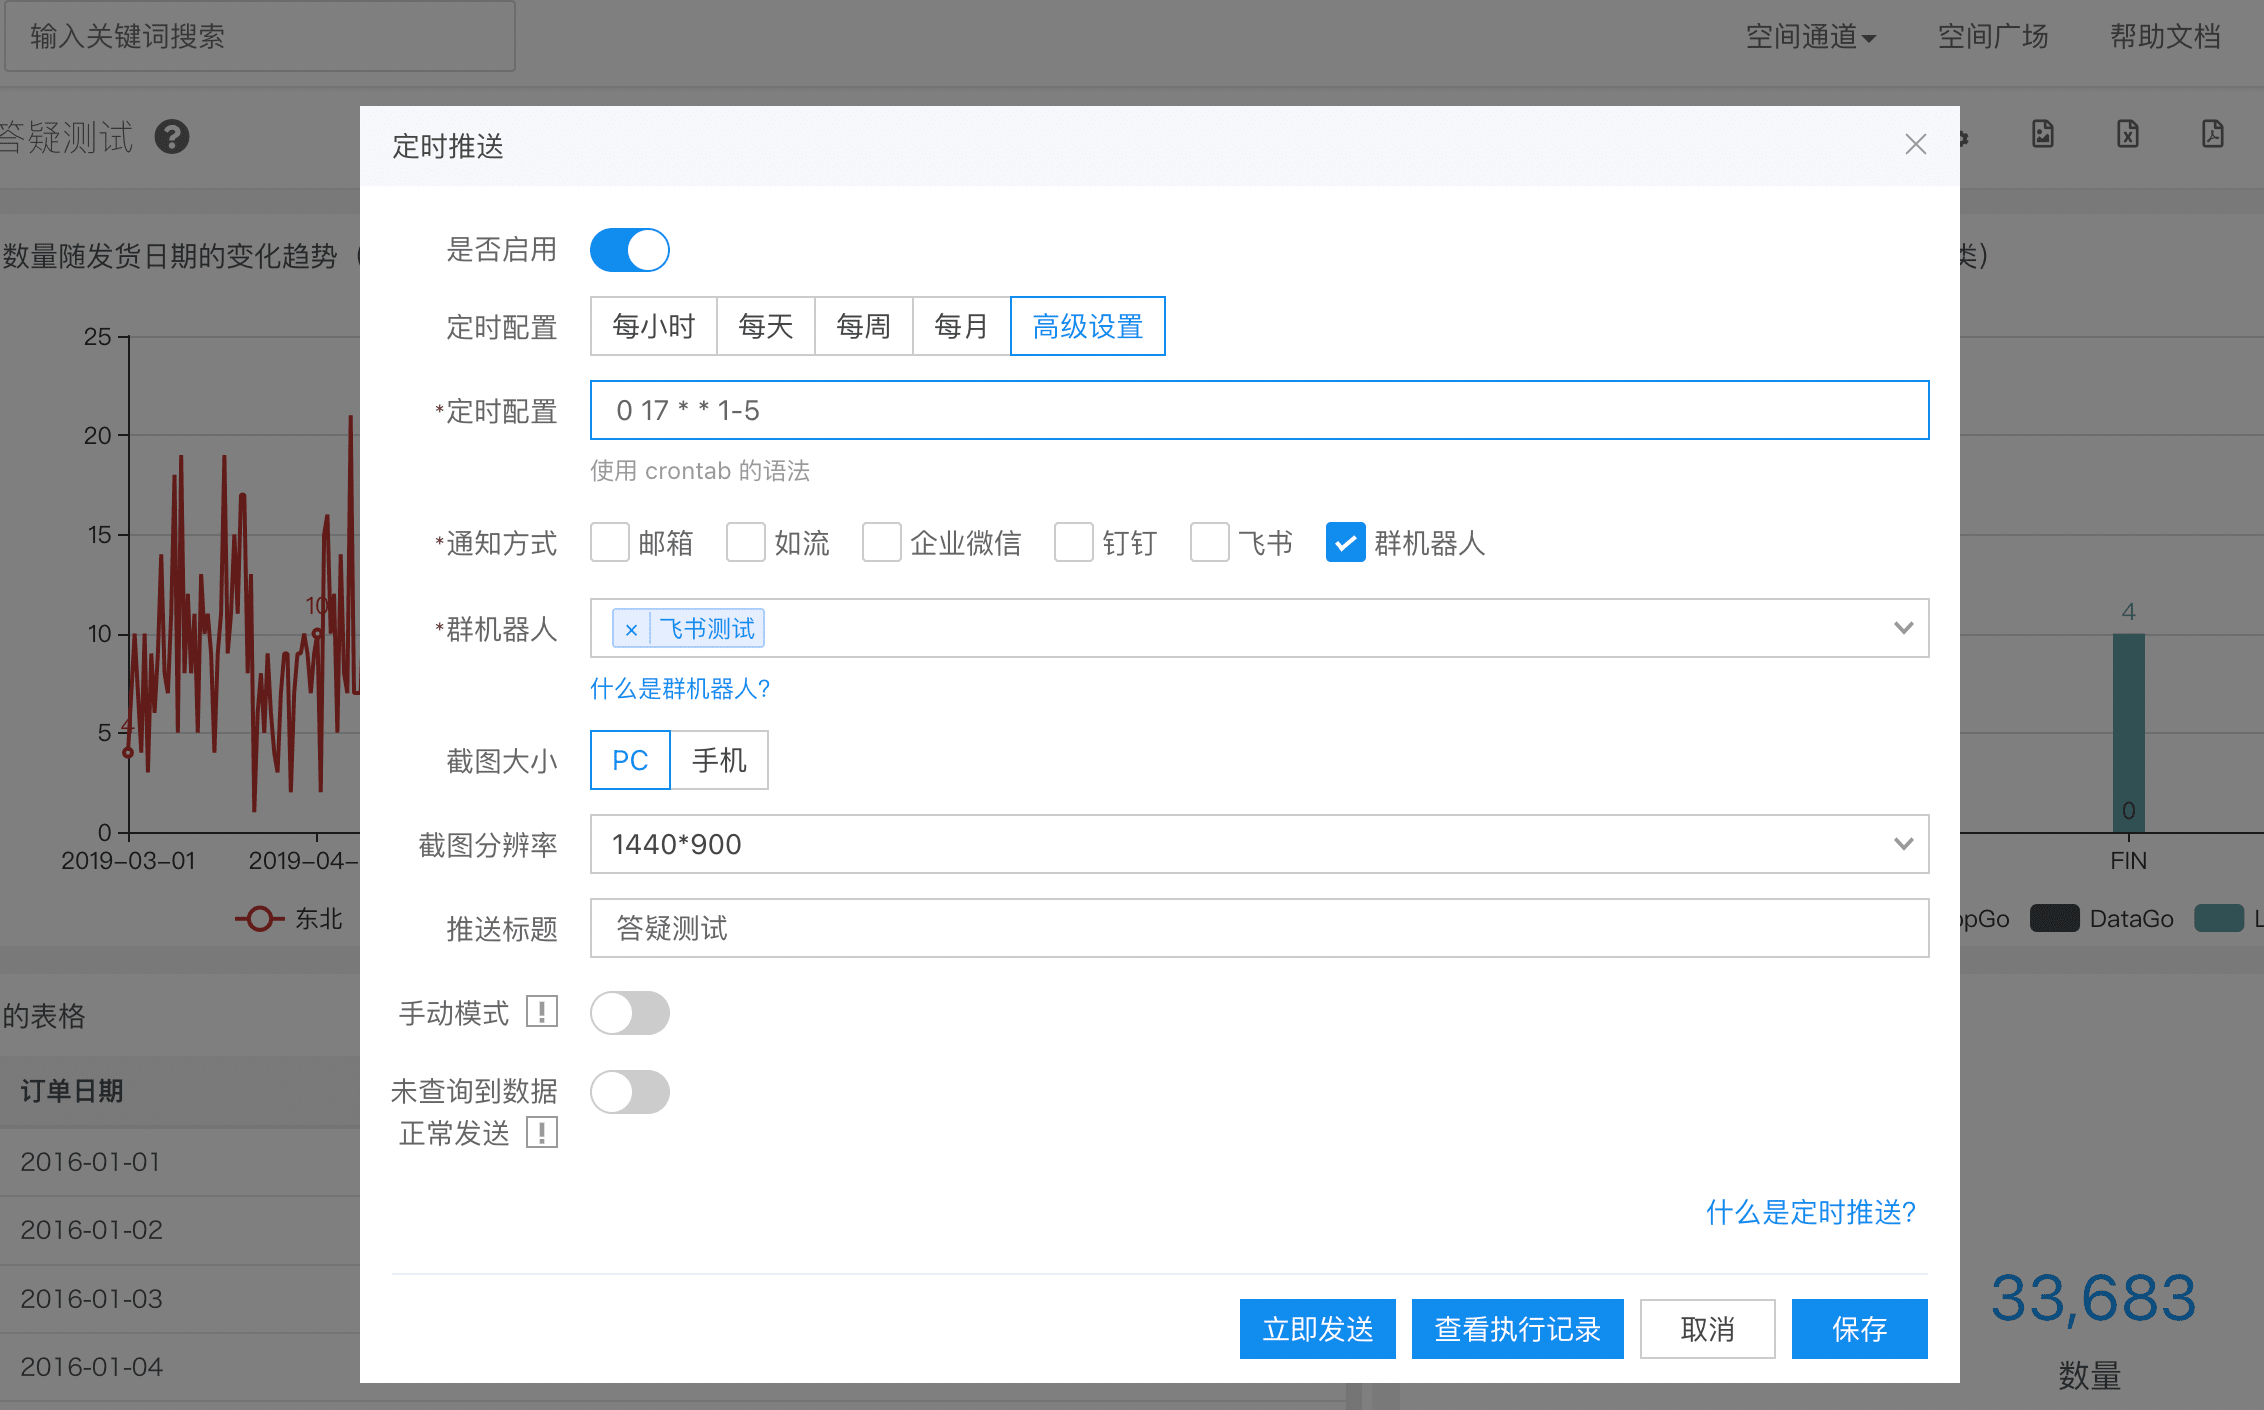Open 帮助文档 in the top navigation
2264x1410 pixels.
(x=2165, y=37)
